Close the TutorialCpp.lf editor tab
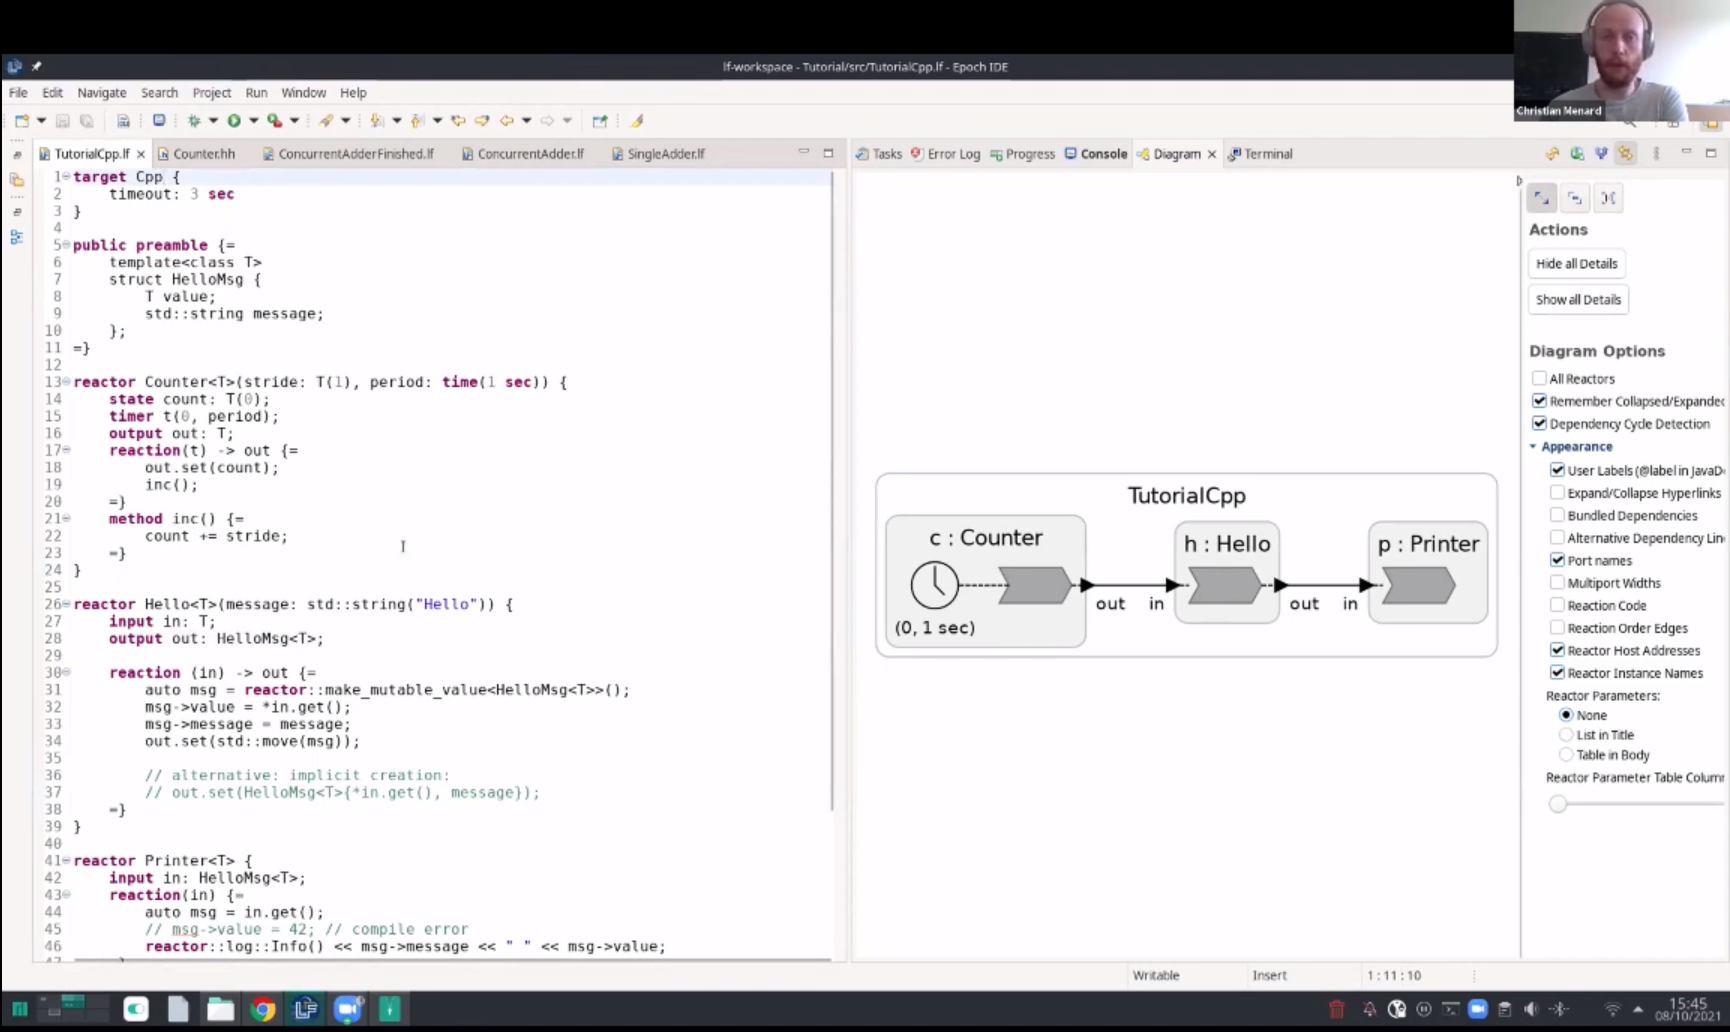The image size is (1730, 1032). [x=141, y=154]
